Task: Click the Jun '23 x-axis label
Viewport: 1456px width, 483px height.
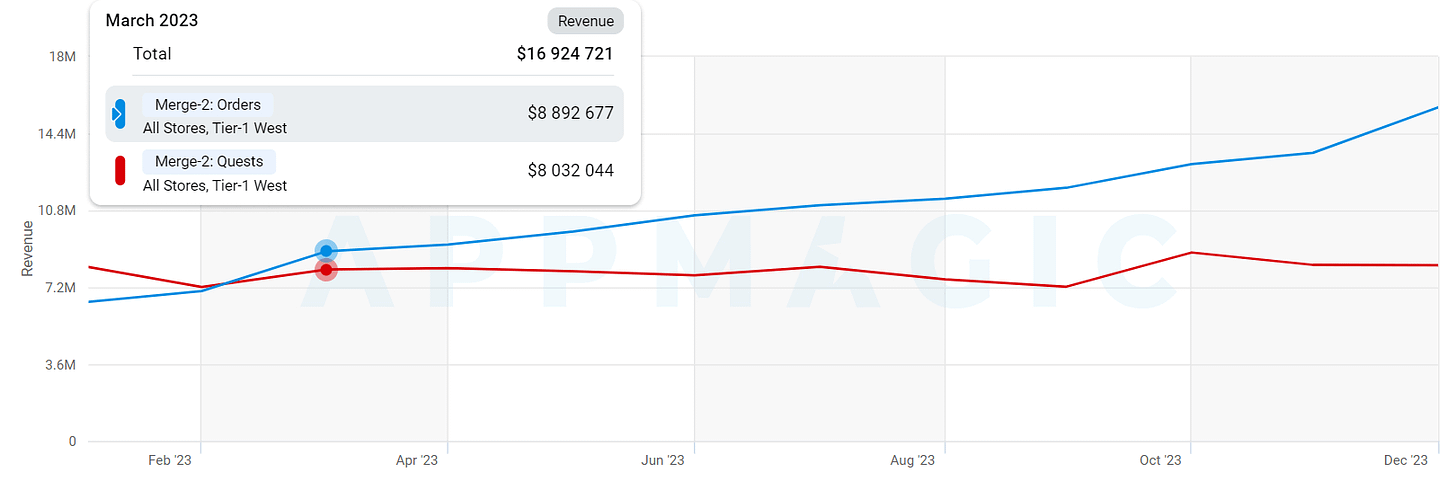Action: point(663,461)
